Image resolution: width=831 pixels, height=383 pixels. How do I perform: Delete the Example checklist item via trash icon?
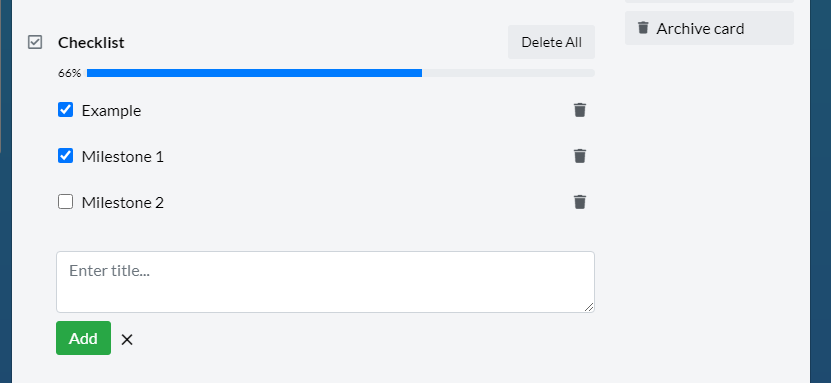coord(580,110)
